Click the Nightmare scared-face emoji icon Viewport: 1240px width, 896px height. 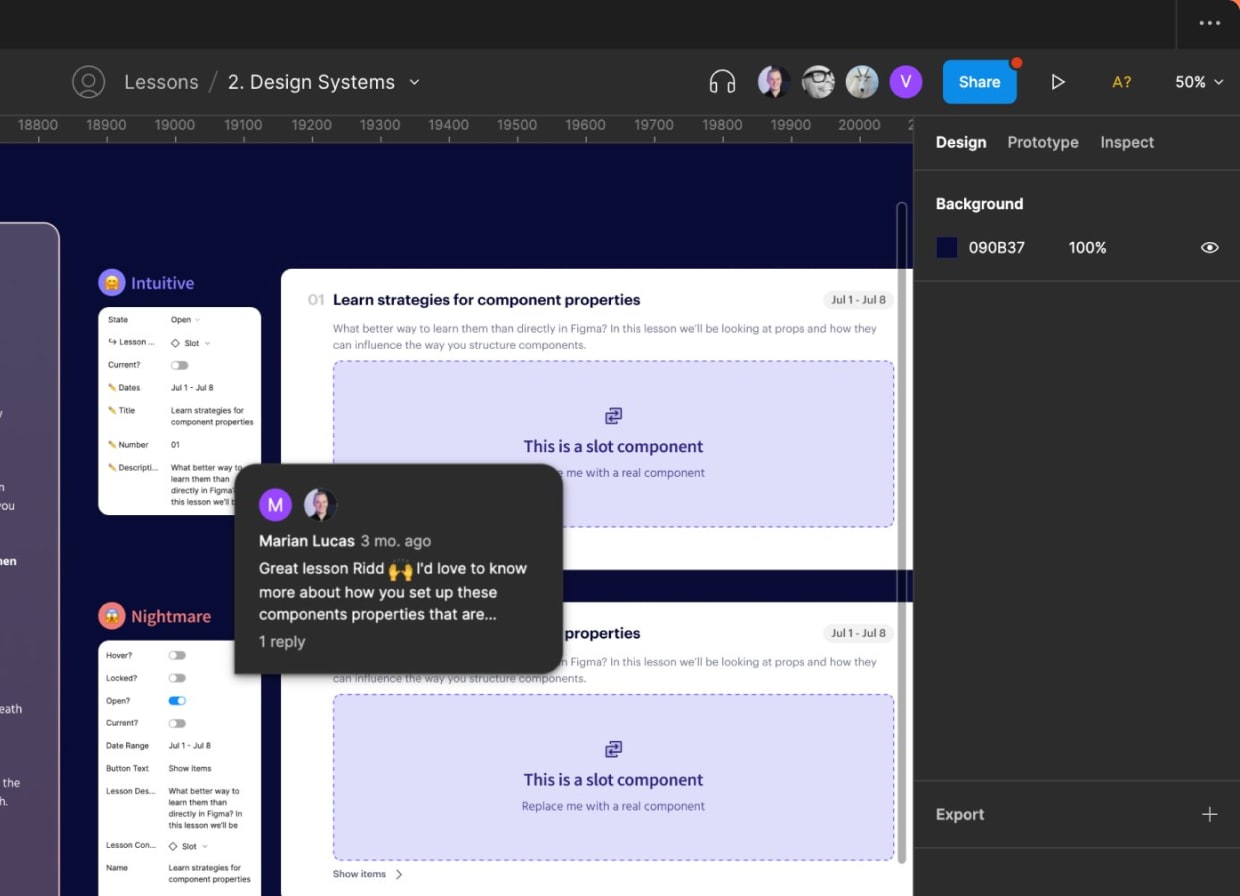(111, 616)
